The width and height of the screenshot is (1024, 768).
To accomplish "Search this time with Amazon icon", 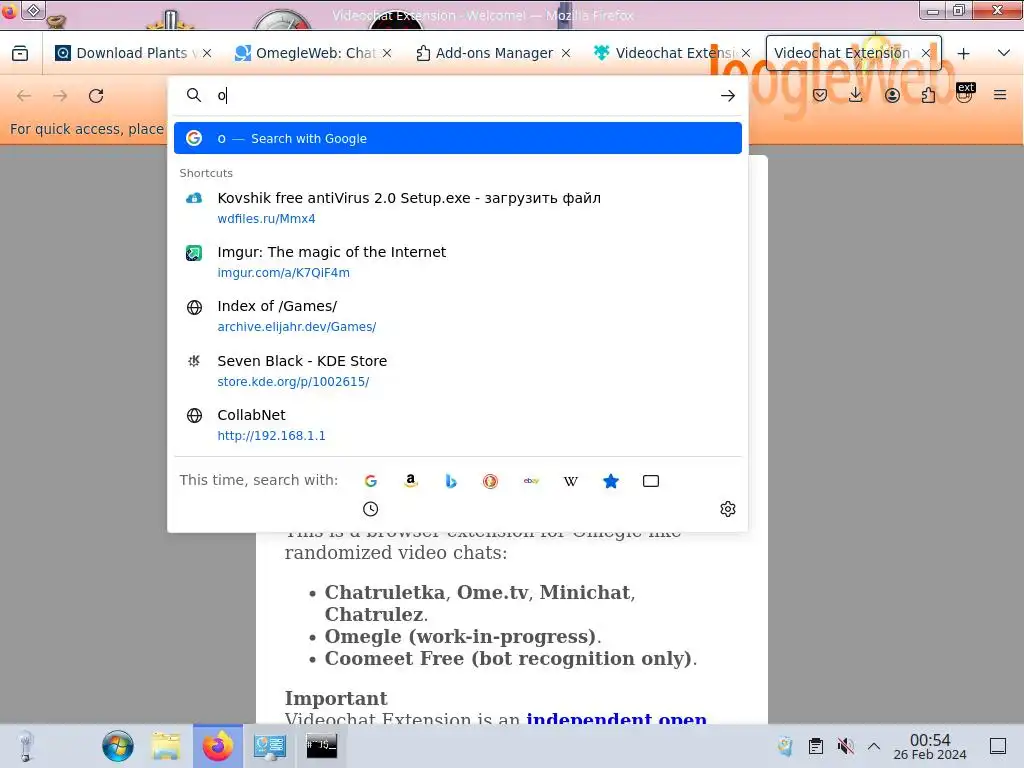I will pos(410,481).
